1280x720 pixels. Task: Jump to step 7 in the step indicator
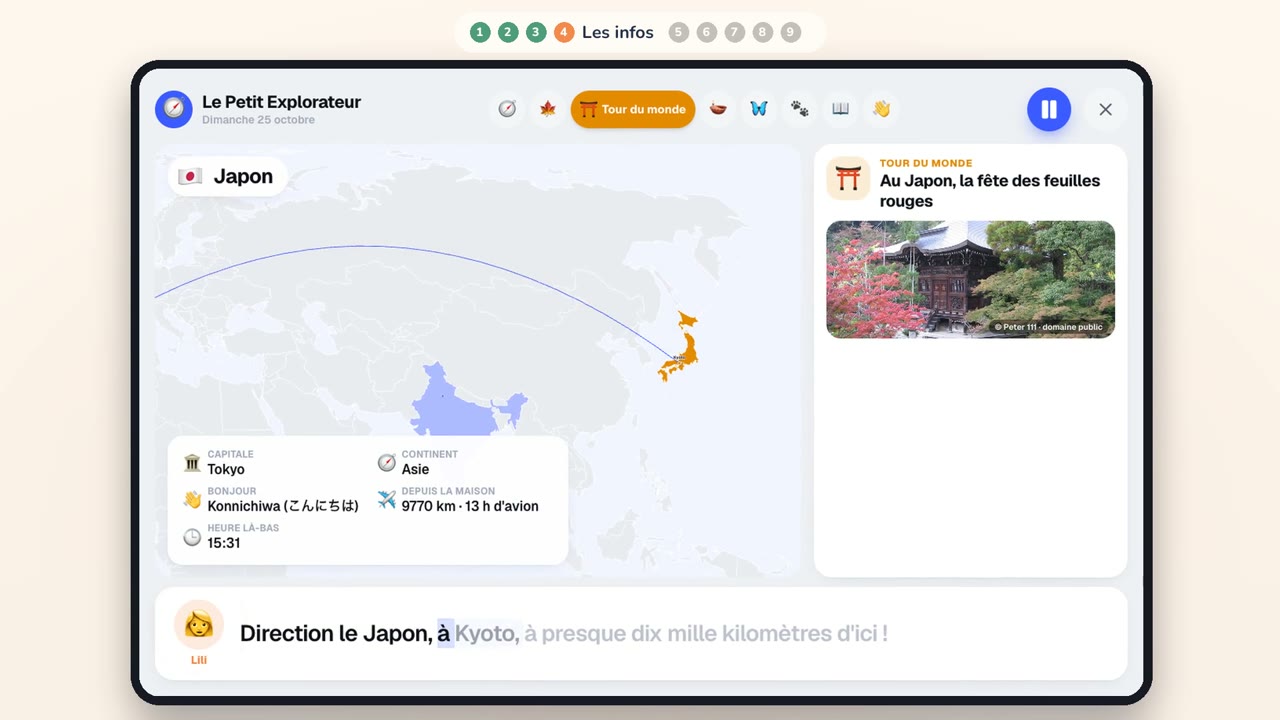tap(735, 32)
